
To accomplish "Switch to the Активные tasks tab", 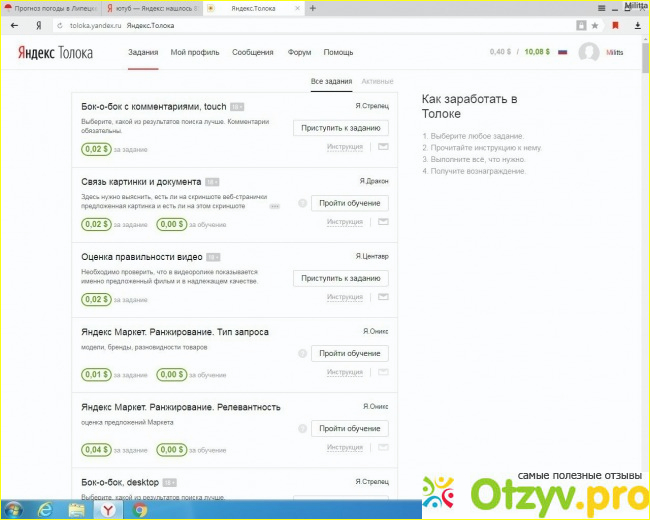I will click(377, 81).
